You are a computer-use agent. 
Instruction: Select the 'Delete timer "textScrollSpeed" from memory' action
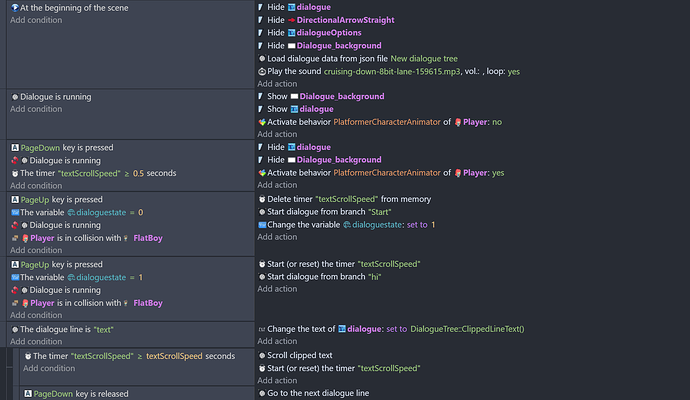point(345,199)
